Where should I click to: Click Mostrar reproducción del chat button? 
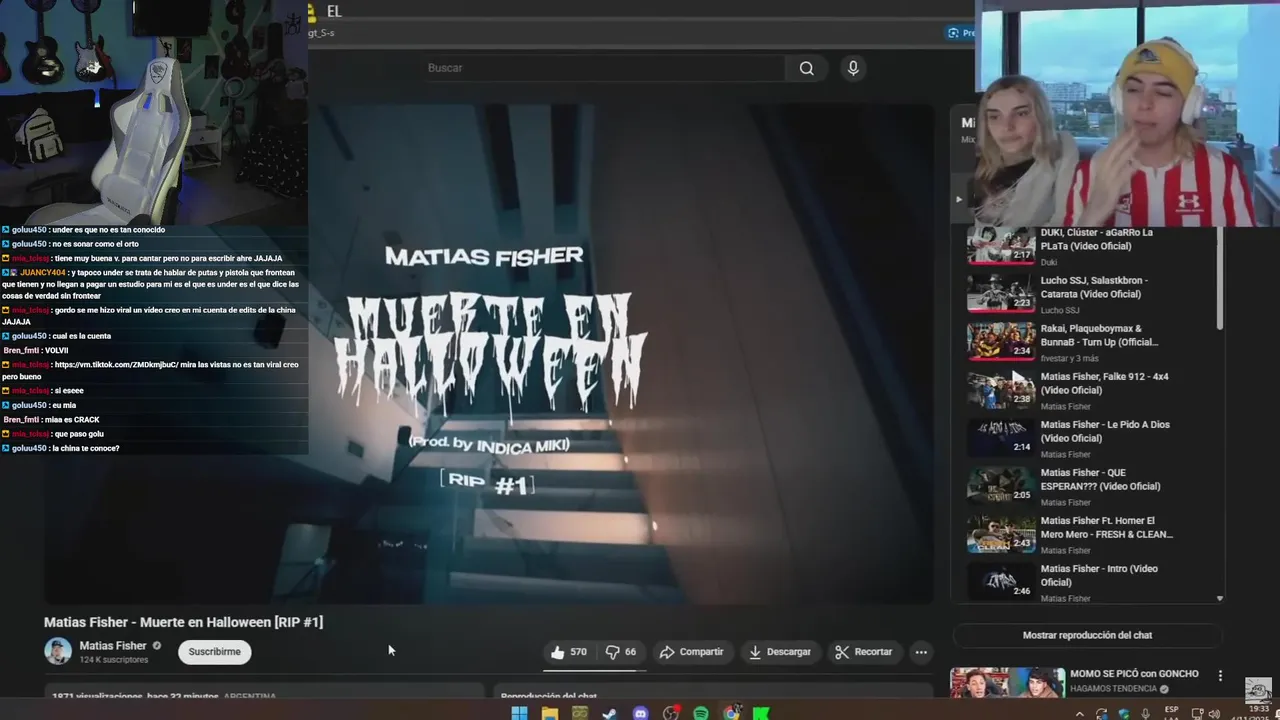pos(1087,635)
